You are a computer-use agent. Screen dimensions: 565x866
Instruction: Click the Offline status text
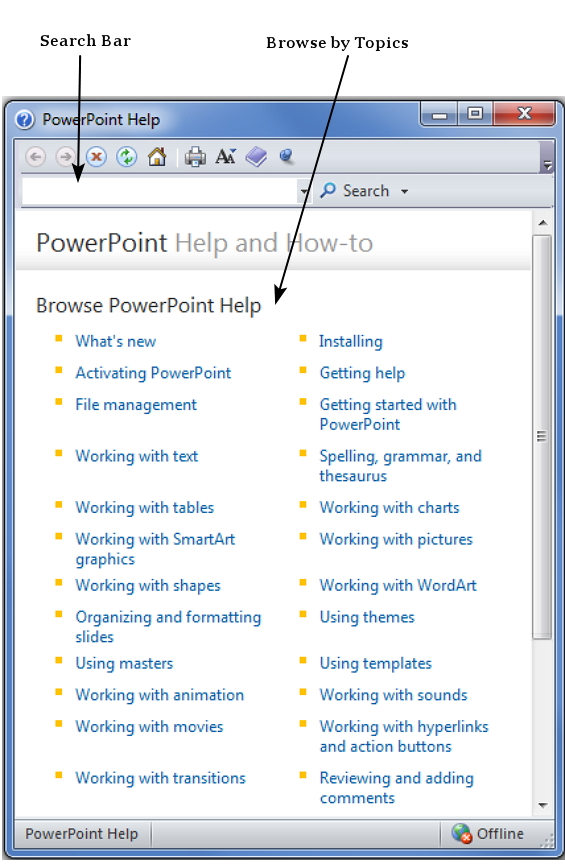[500, 833]
